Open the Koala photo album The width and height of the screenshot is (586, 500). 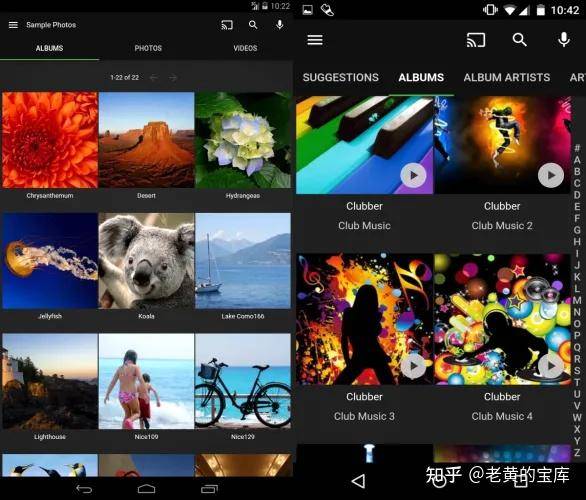tap(146, 261)
